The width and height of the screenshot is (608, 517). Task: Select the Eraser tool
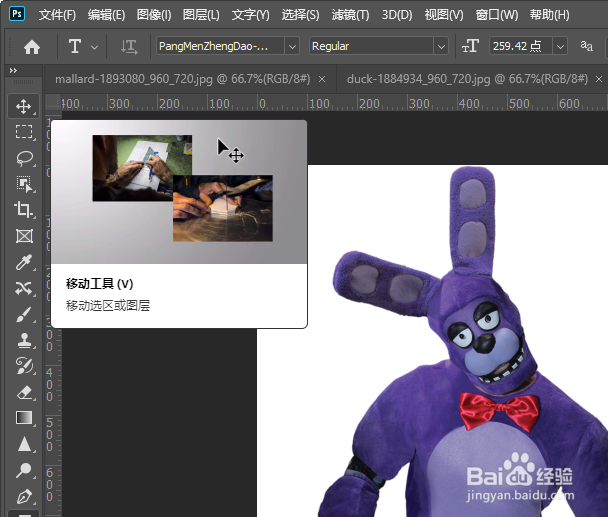point(24,392)
